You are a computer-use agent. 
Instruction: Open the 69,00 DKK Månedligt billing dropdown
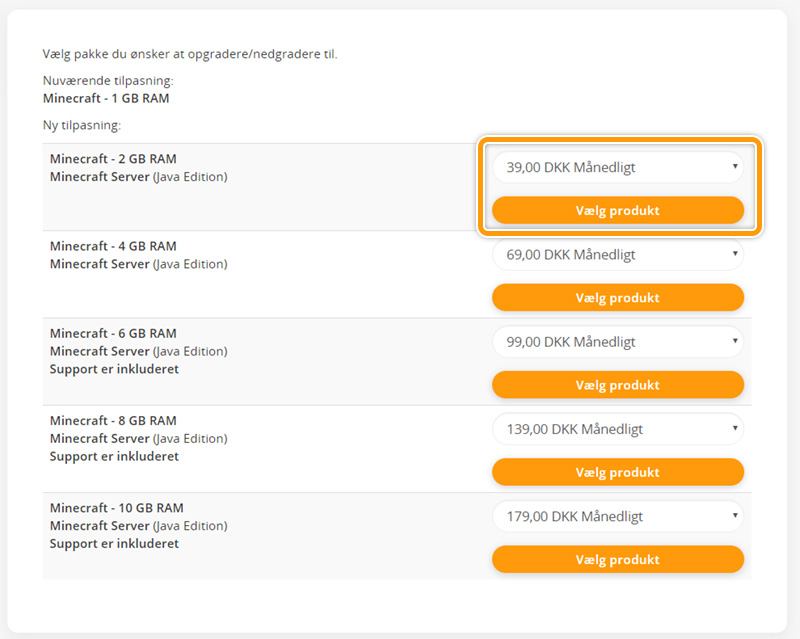[618, 255]
